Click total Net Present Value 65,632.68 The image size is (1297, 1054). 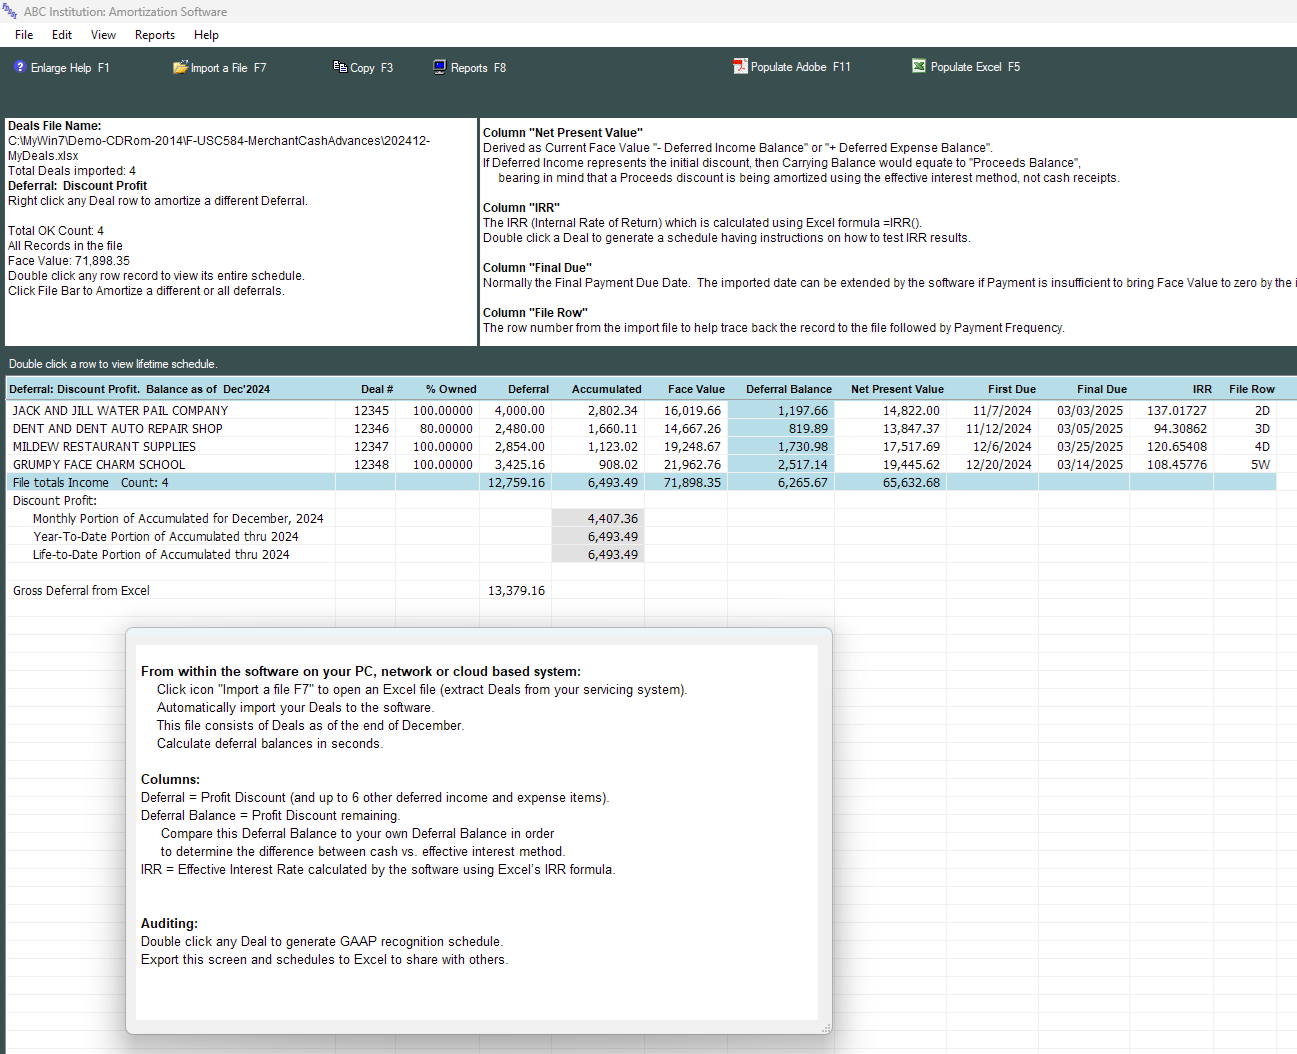pos(891,482)
